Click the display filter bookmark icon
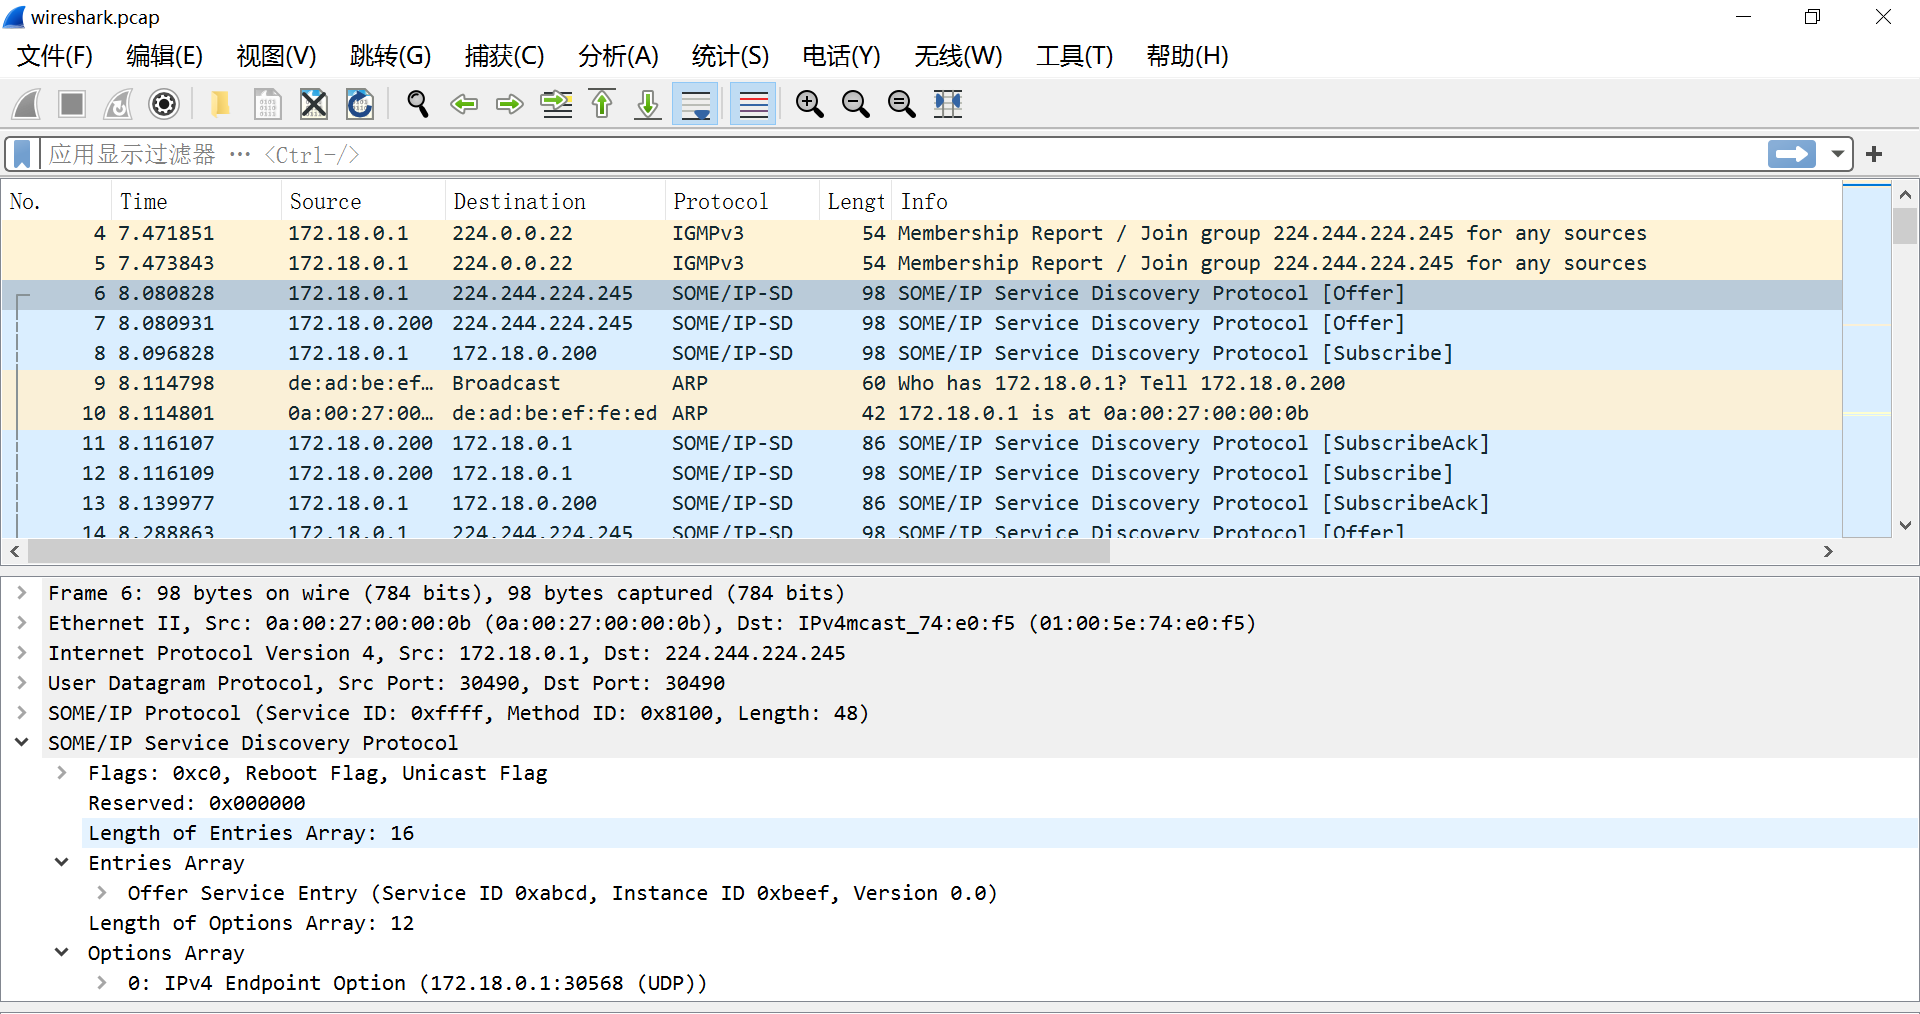Screen dimensions: 1920x1014 click(22, 154)
